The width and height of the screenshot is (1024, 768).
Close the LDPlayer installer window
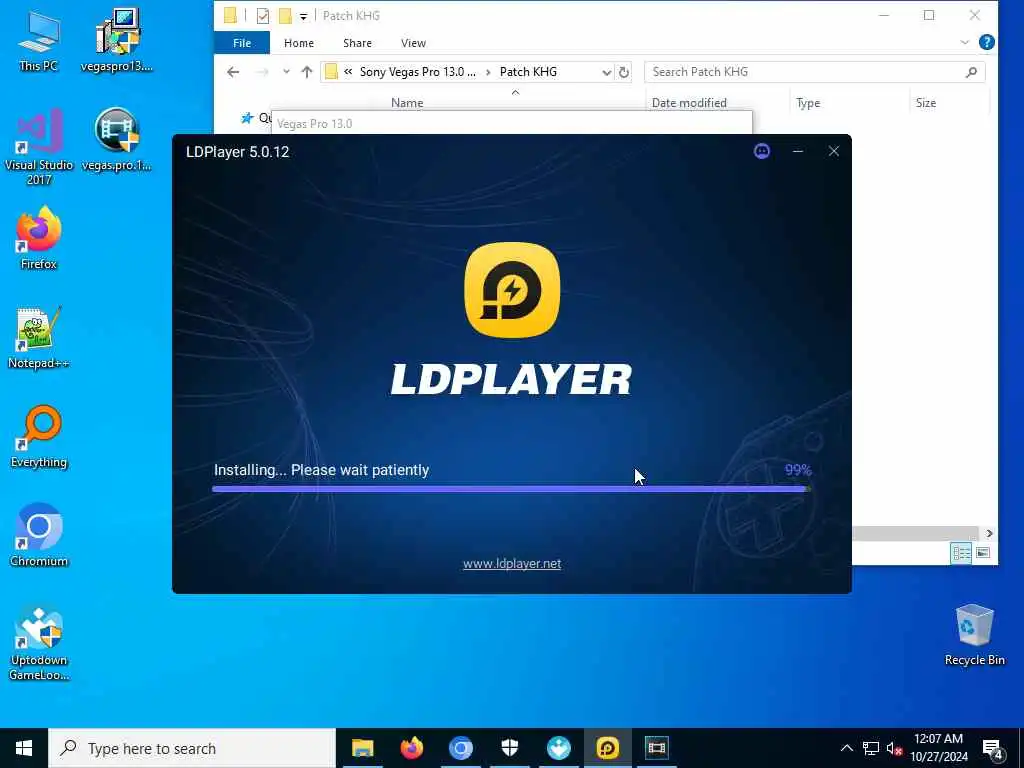click(x=833, y=152)
